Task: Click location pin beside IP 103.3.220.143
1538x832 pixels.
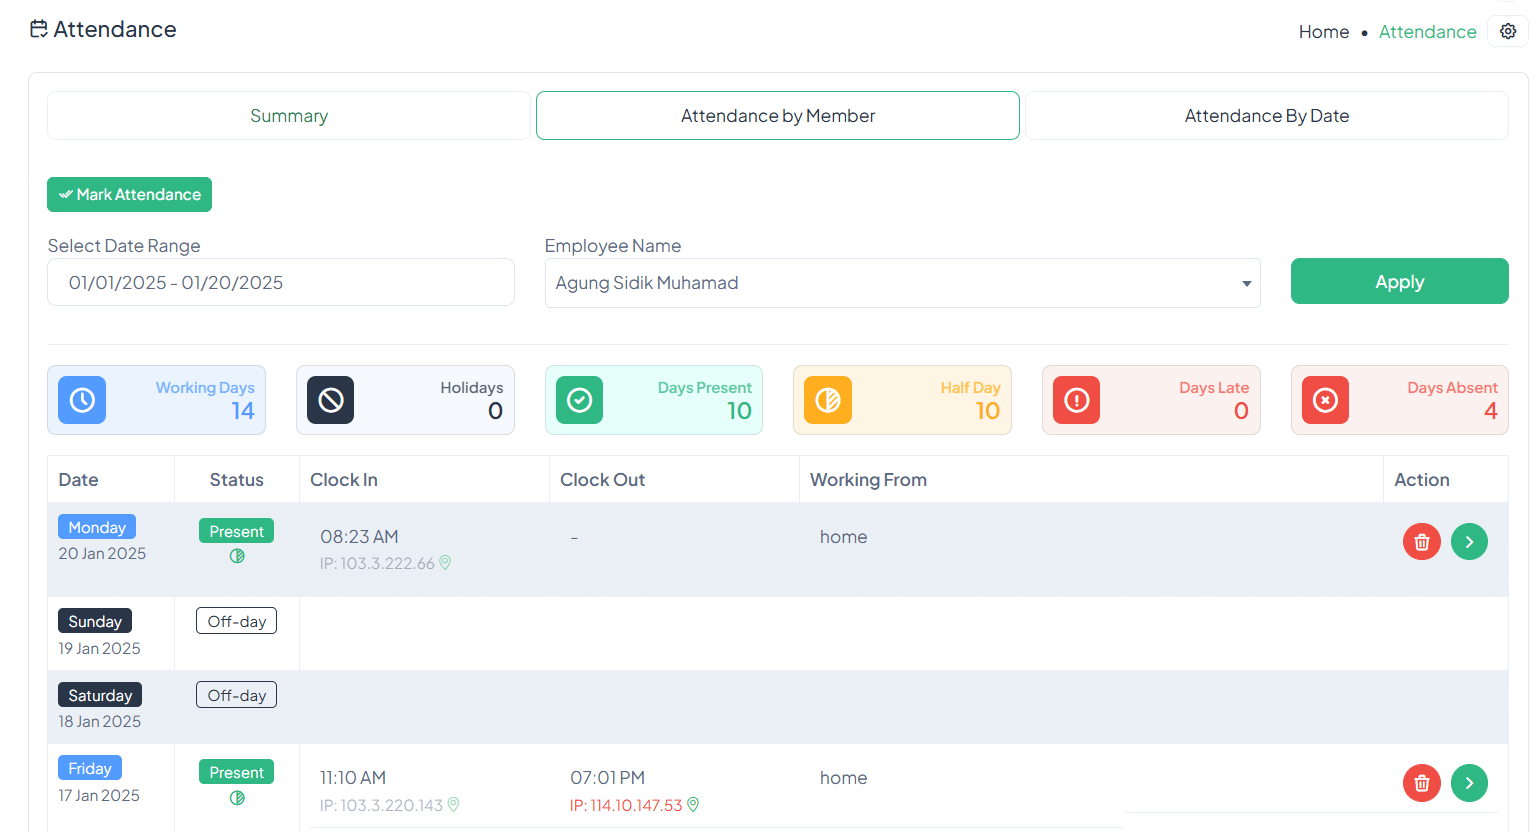Action: tap(453, 805)
